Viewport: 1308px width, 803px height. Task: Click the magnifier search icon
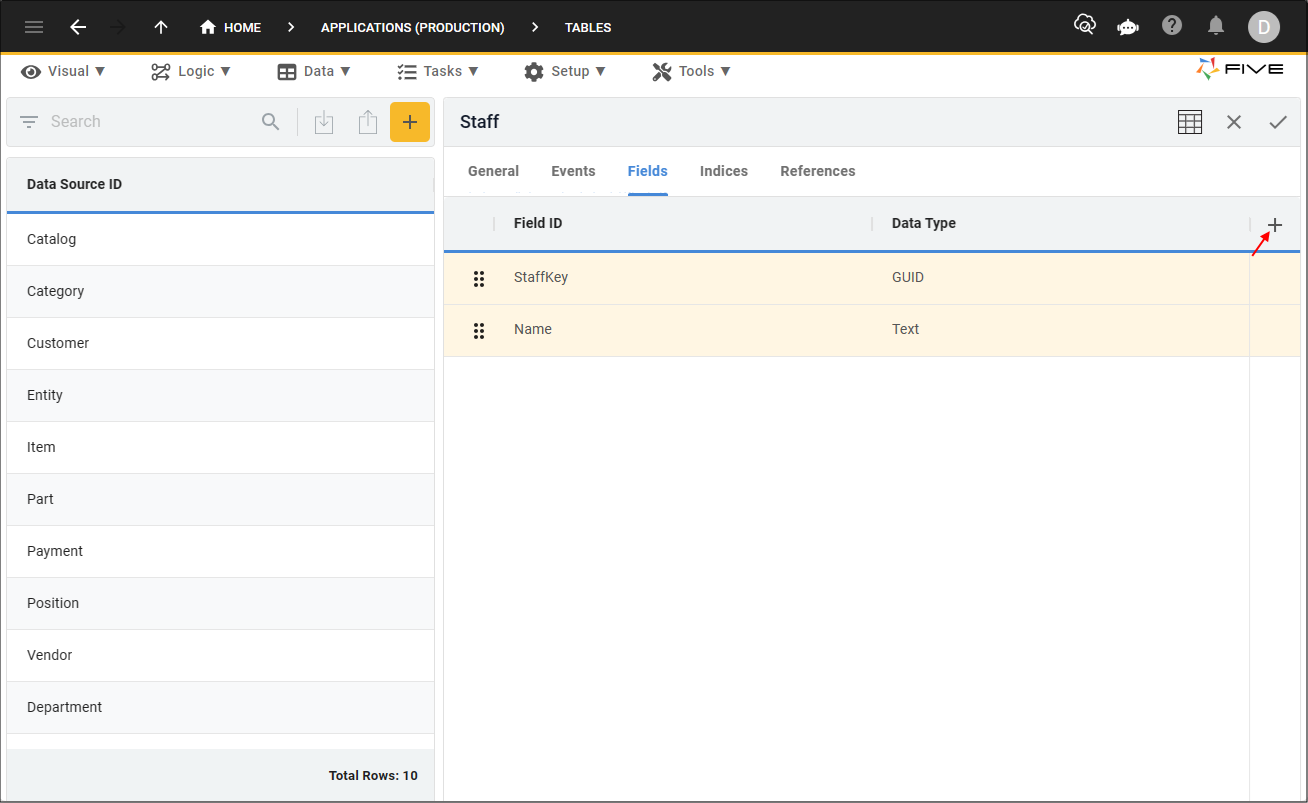[x=271, y=122]
